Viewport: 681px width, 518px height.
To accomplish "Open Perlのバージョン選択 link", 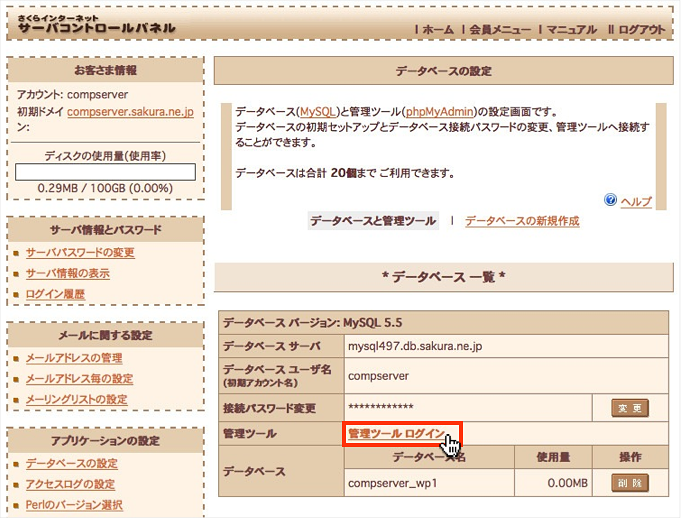I will 74,505.
